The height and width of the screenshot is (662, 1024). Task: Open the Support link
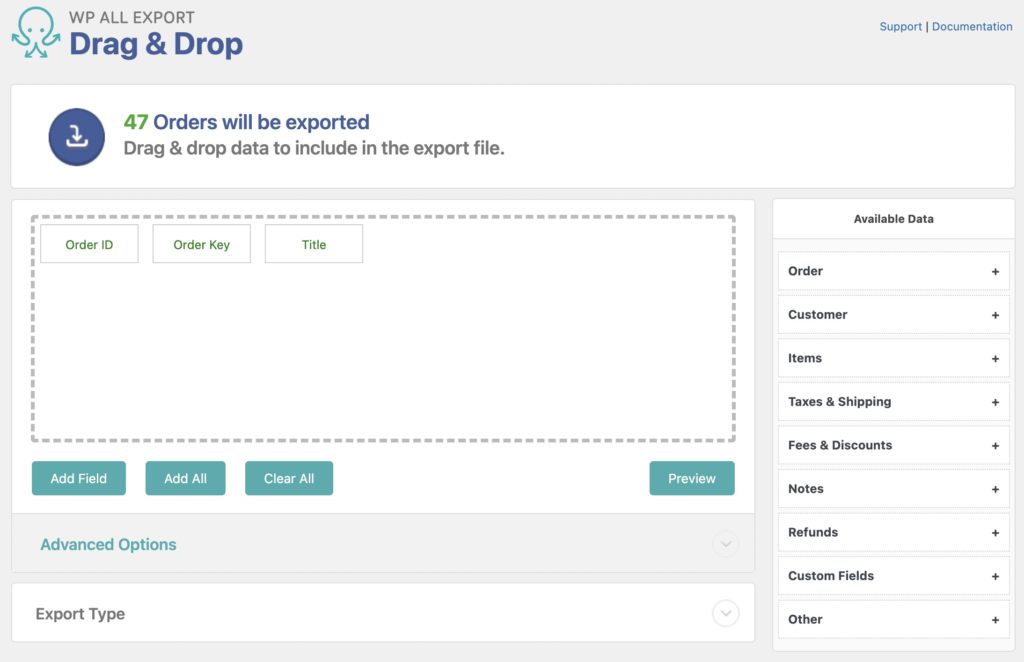coord(900,26)
